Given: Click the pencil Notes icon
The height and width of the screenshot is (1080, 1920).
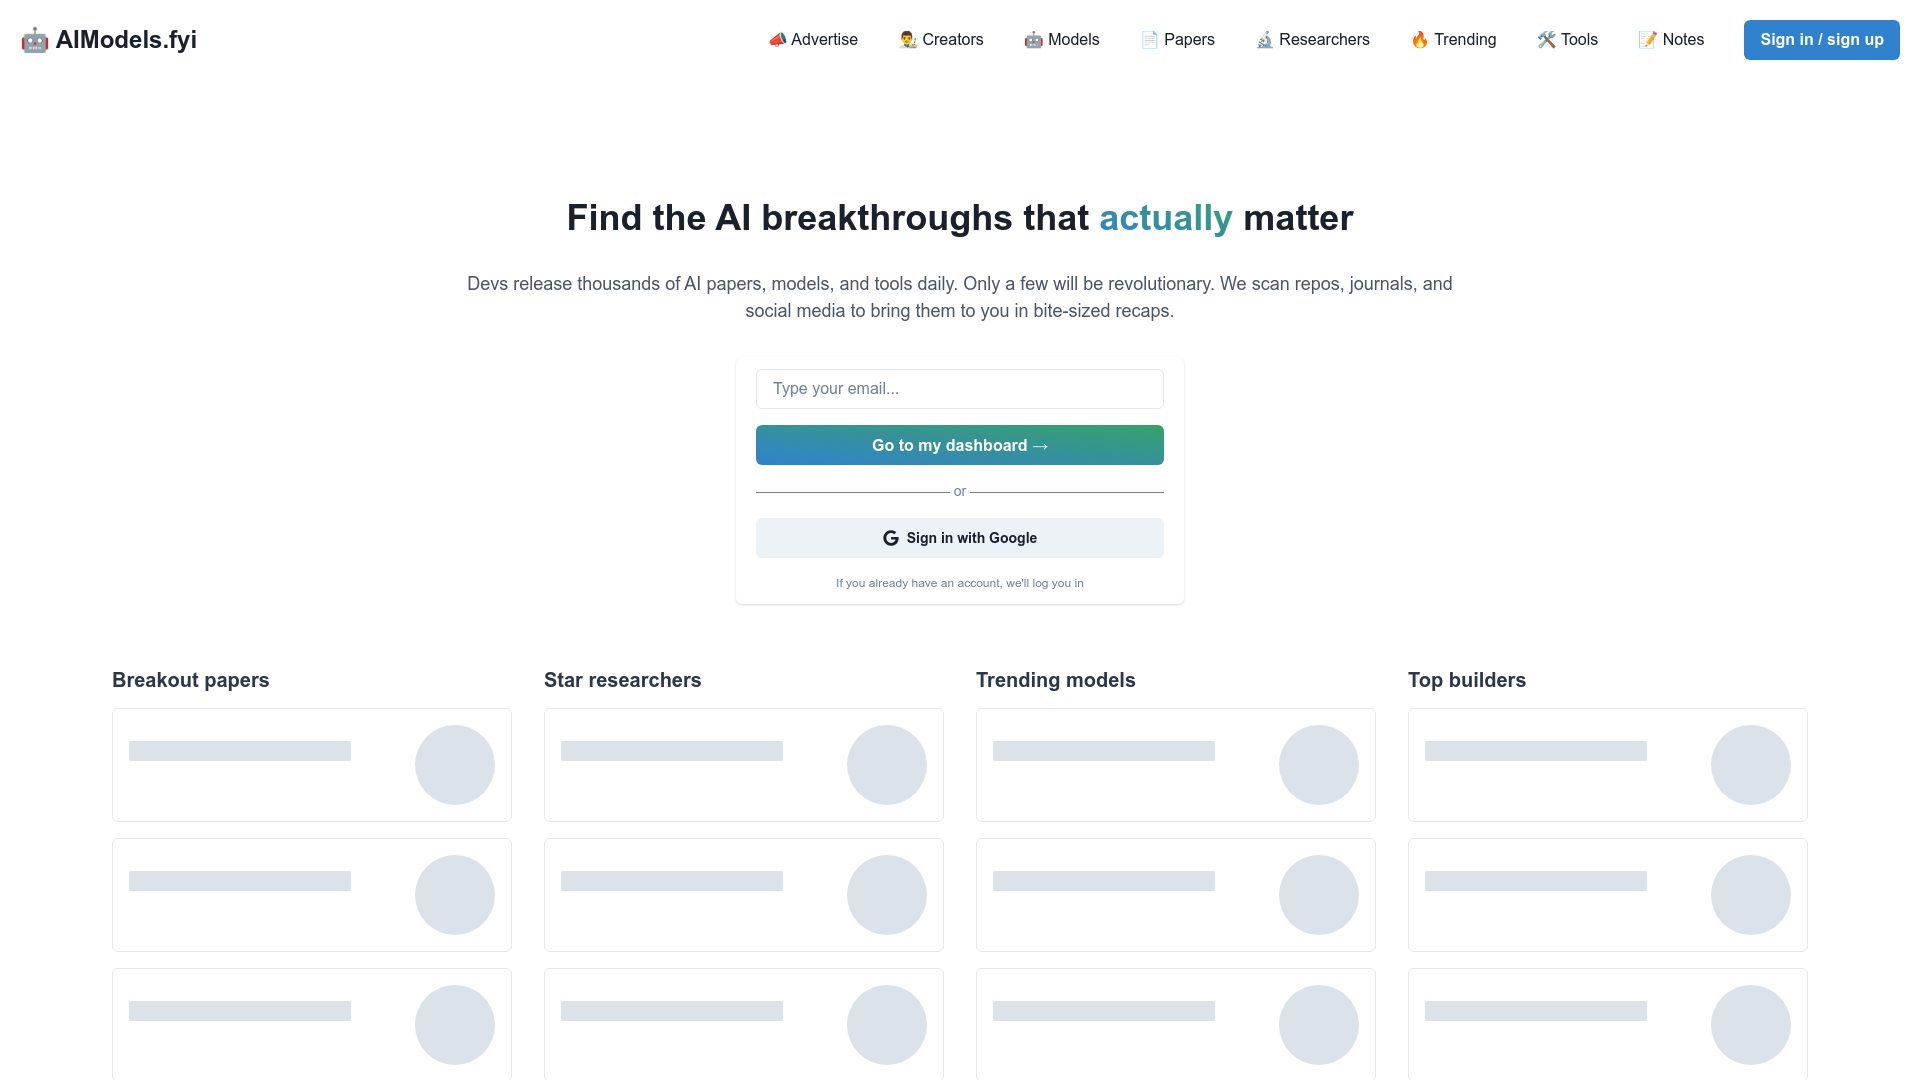Looking at the screenshot, I should pyautogui.click(x=1648, y=39).
